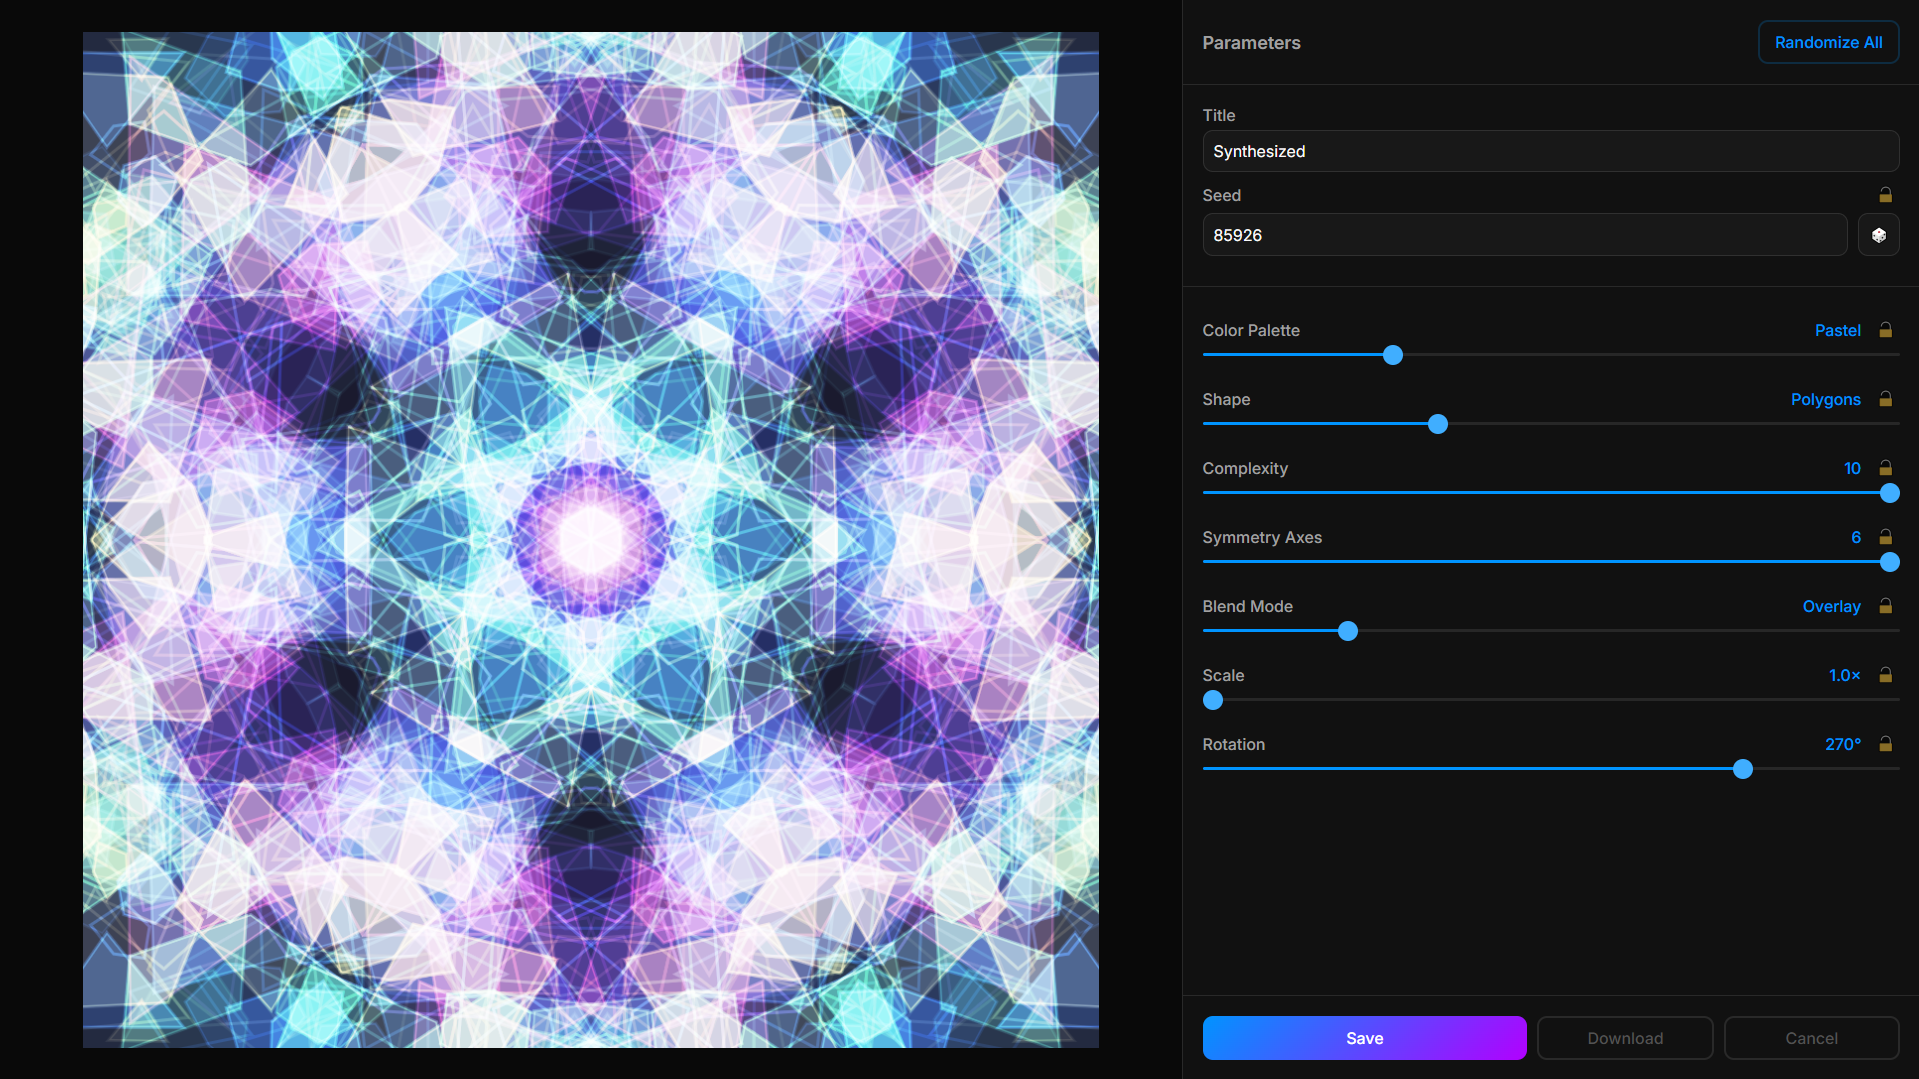
Task: Click inside the Title text field
Action: tap(1550, 151)
